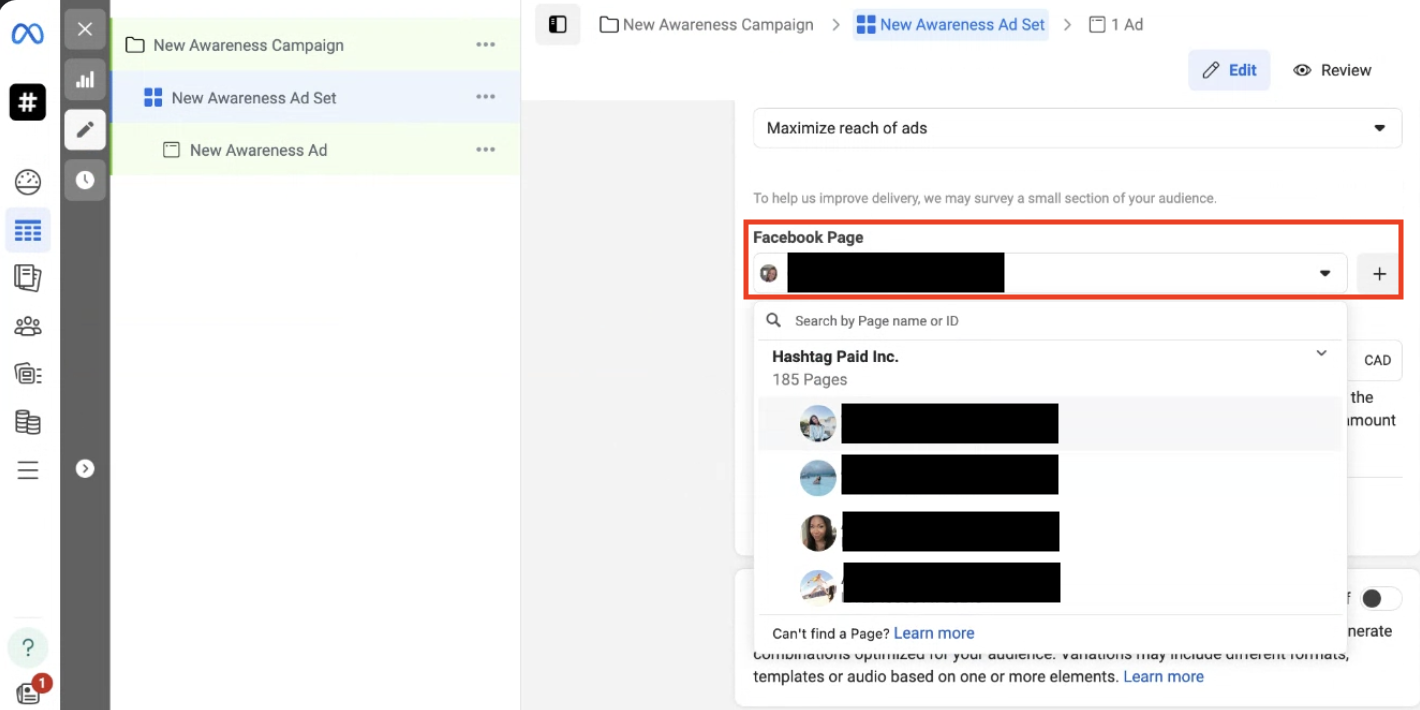Click the bar chart performance icon
The height and width of the screenshot is (710, 1420).
pos(85,79)
